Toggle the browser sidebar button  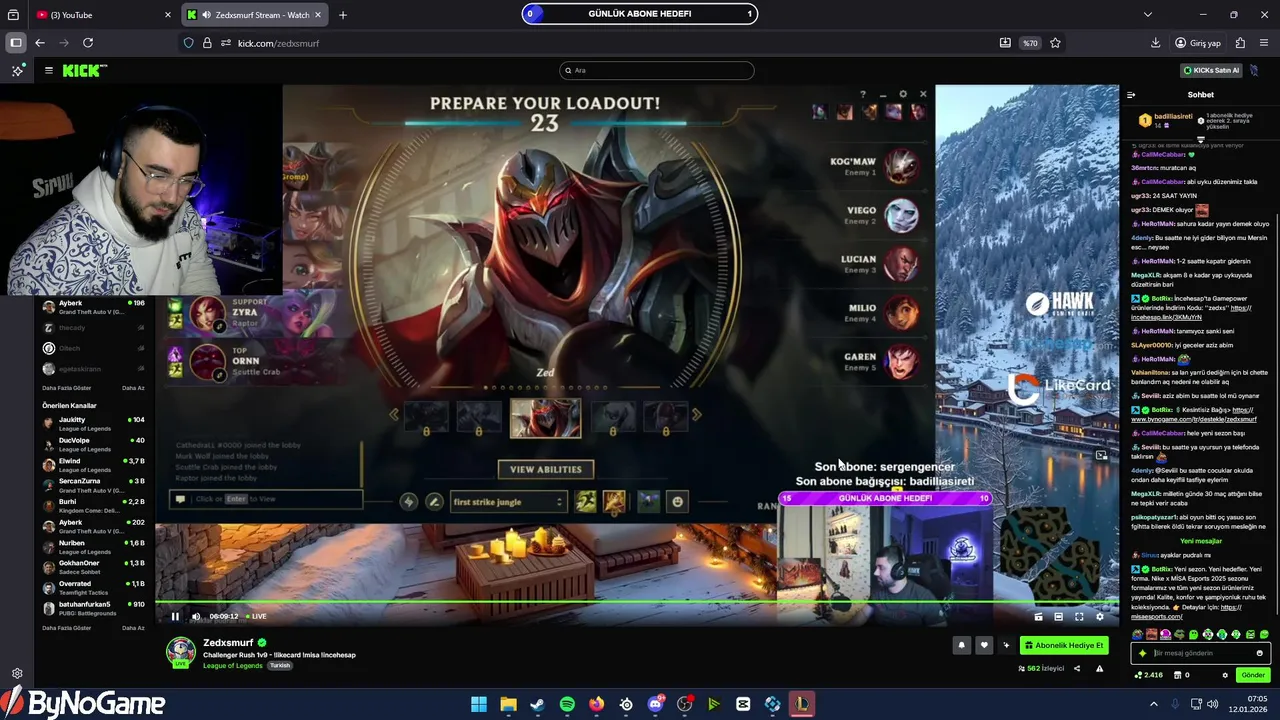click(15, 43)
